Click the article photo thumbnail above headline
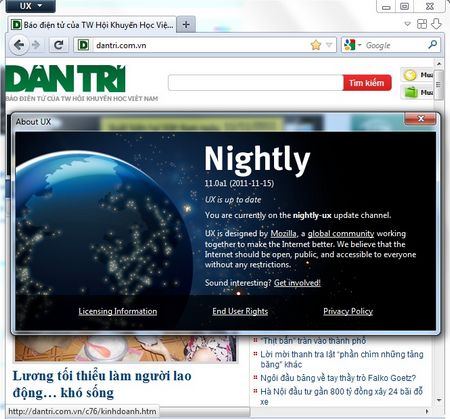Viewport: 450px width, 419px height. click(x=126, y=348)
